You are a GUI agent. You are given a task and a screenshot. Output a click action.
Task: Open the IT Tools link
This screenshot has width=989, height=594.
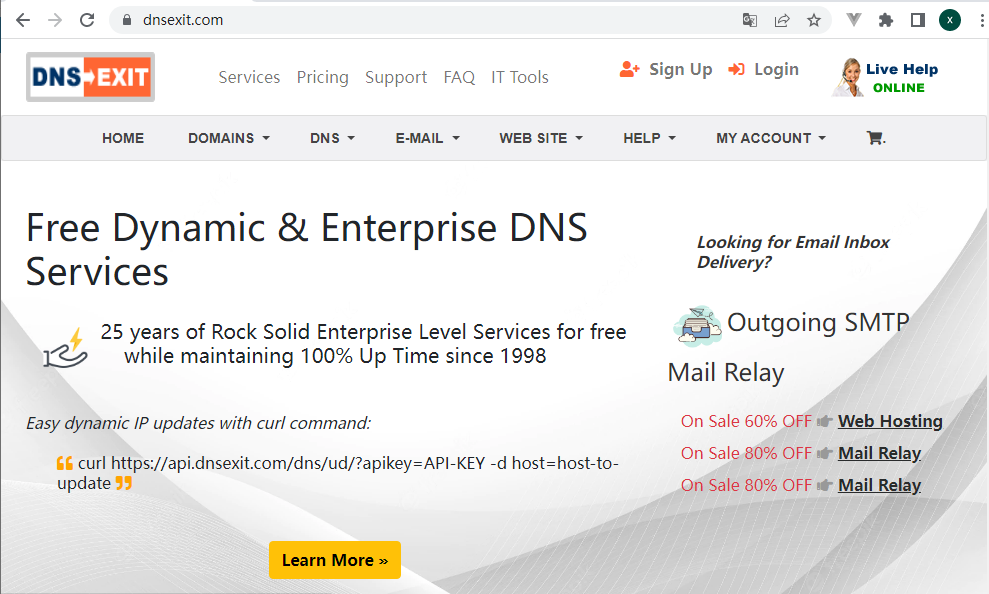point(520,77)
